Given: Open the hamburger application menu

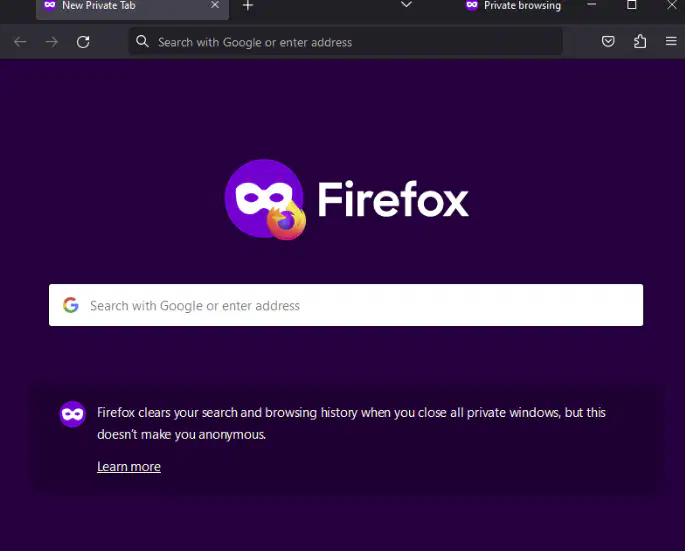Looking at the screenshot, I should [x=671, y=42].
